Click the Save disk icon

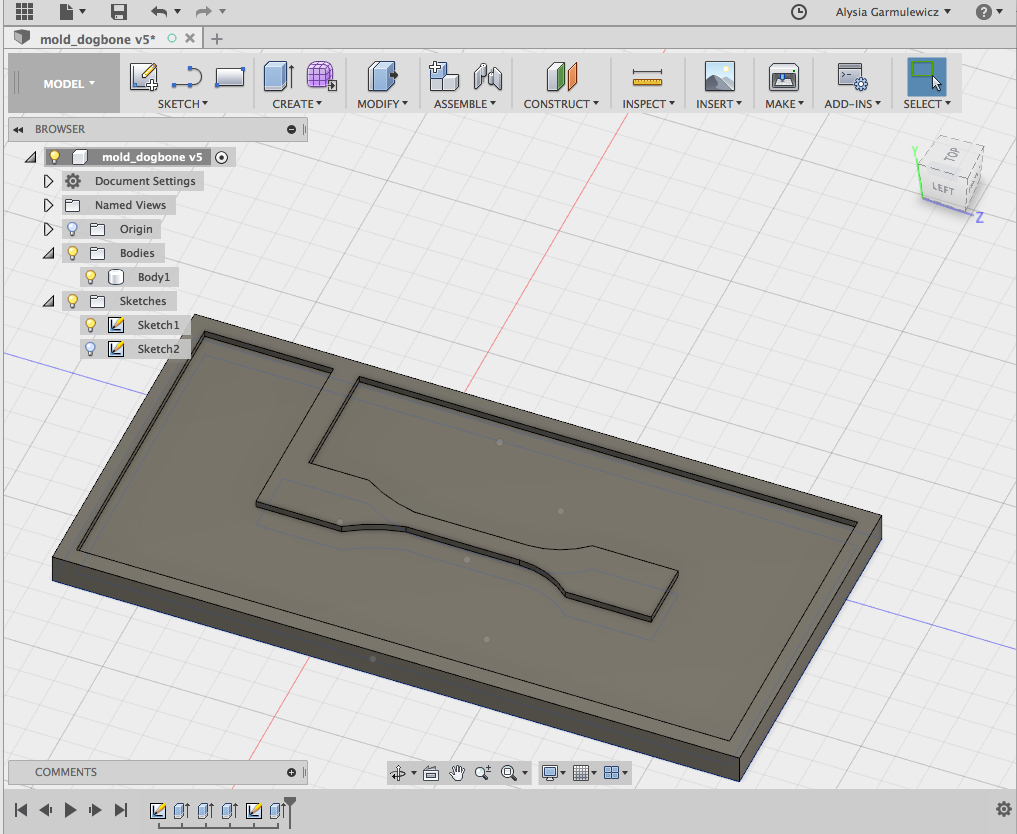(x=118, y=11)
